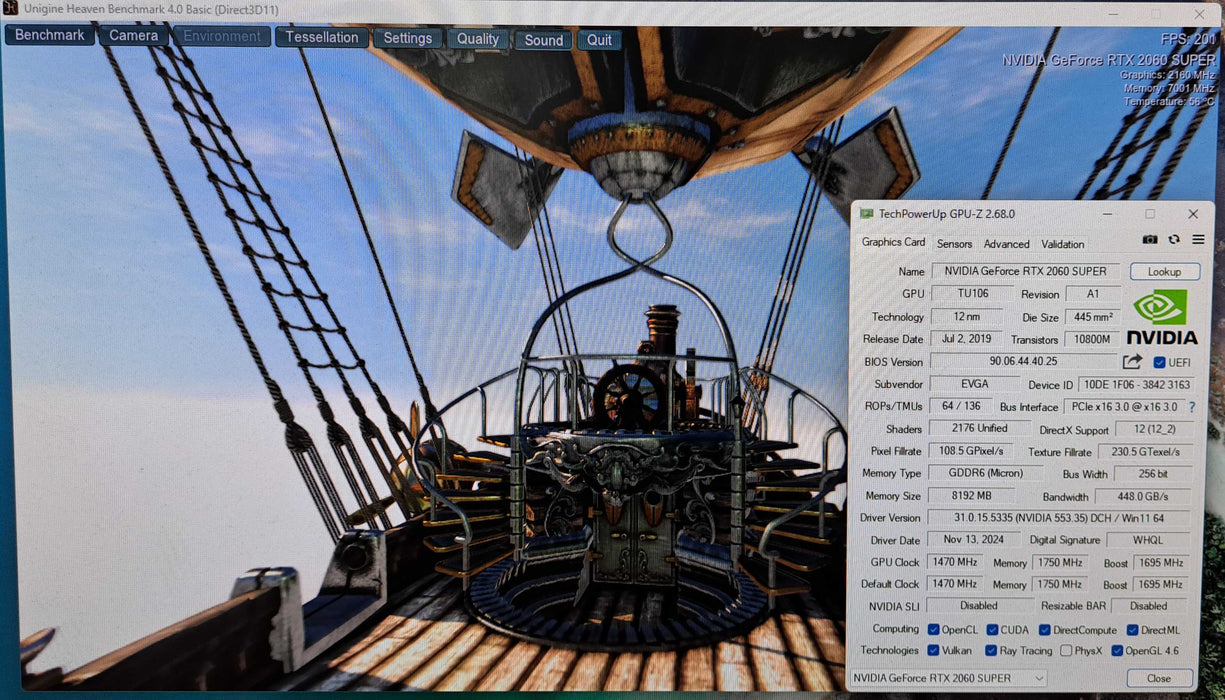Toggle Tessellation in Heaven menu bar
Image resolution: width=1225 pixels, height=700 pixels.
[322, 37]
